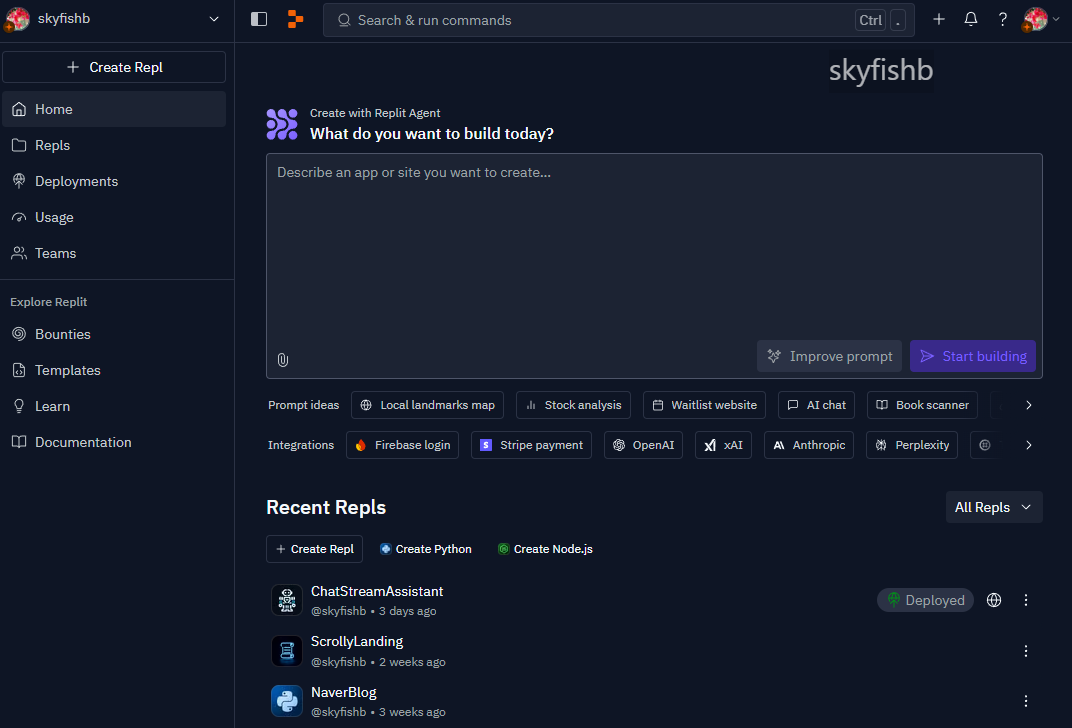
Task: Click the Start building button
Action: pos(972,356)
